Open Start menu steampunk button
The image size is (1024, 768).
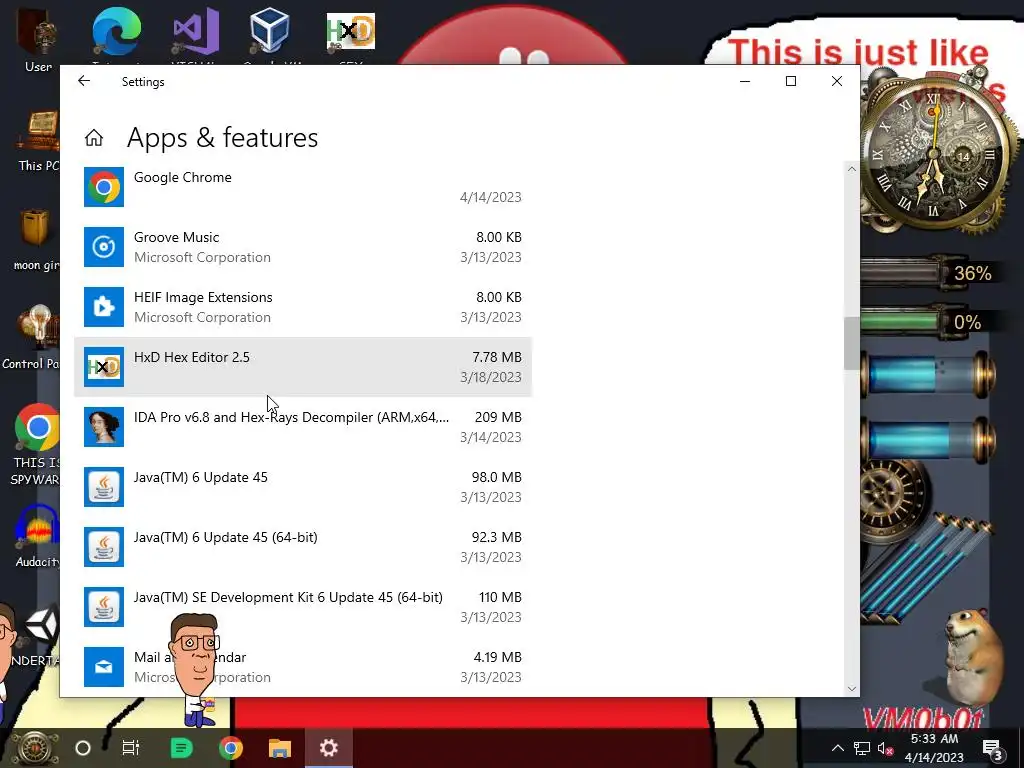(x=33, y=748)
